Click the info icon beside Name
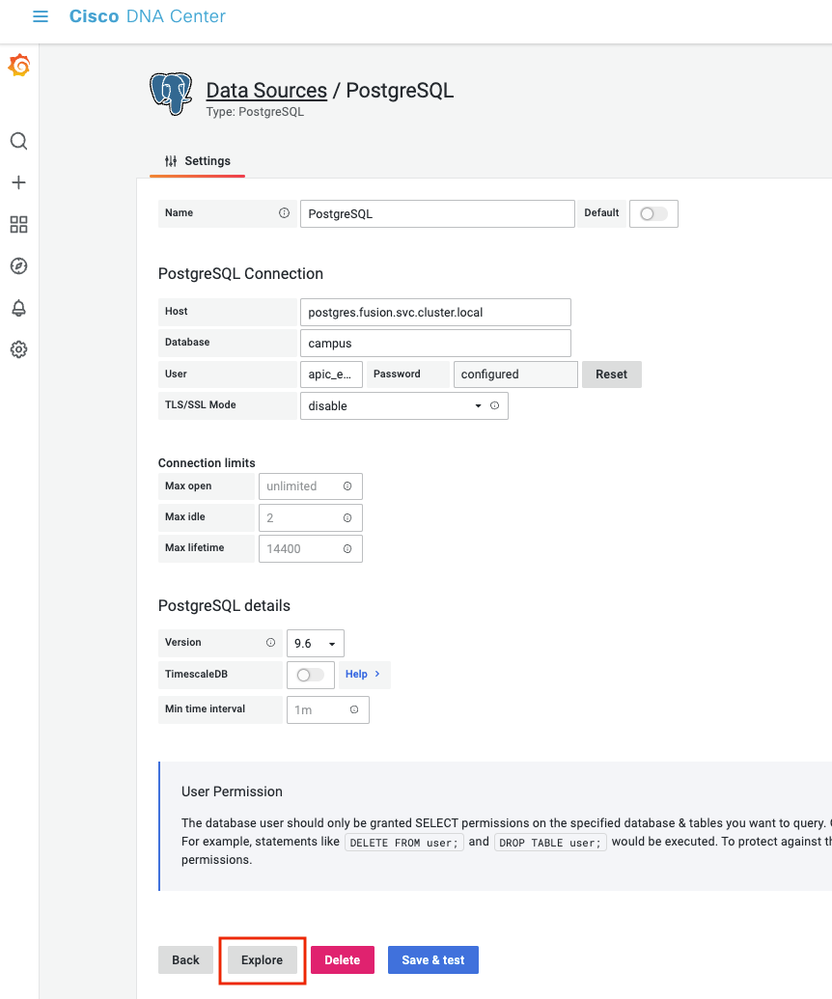This screenshot has height=999, width=832. click(x=284, y=213)
